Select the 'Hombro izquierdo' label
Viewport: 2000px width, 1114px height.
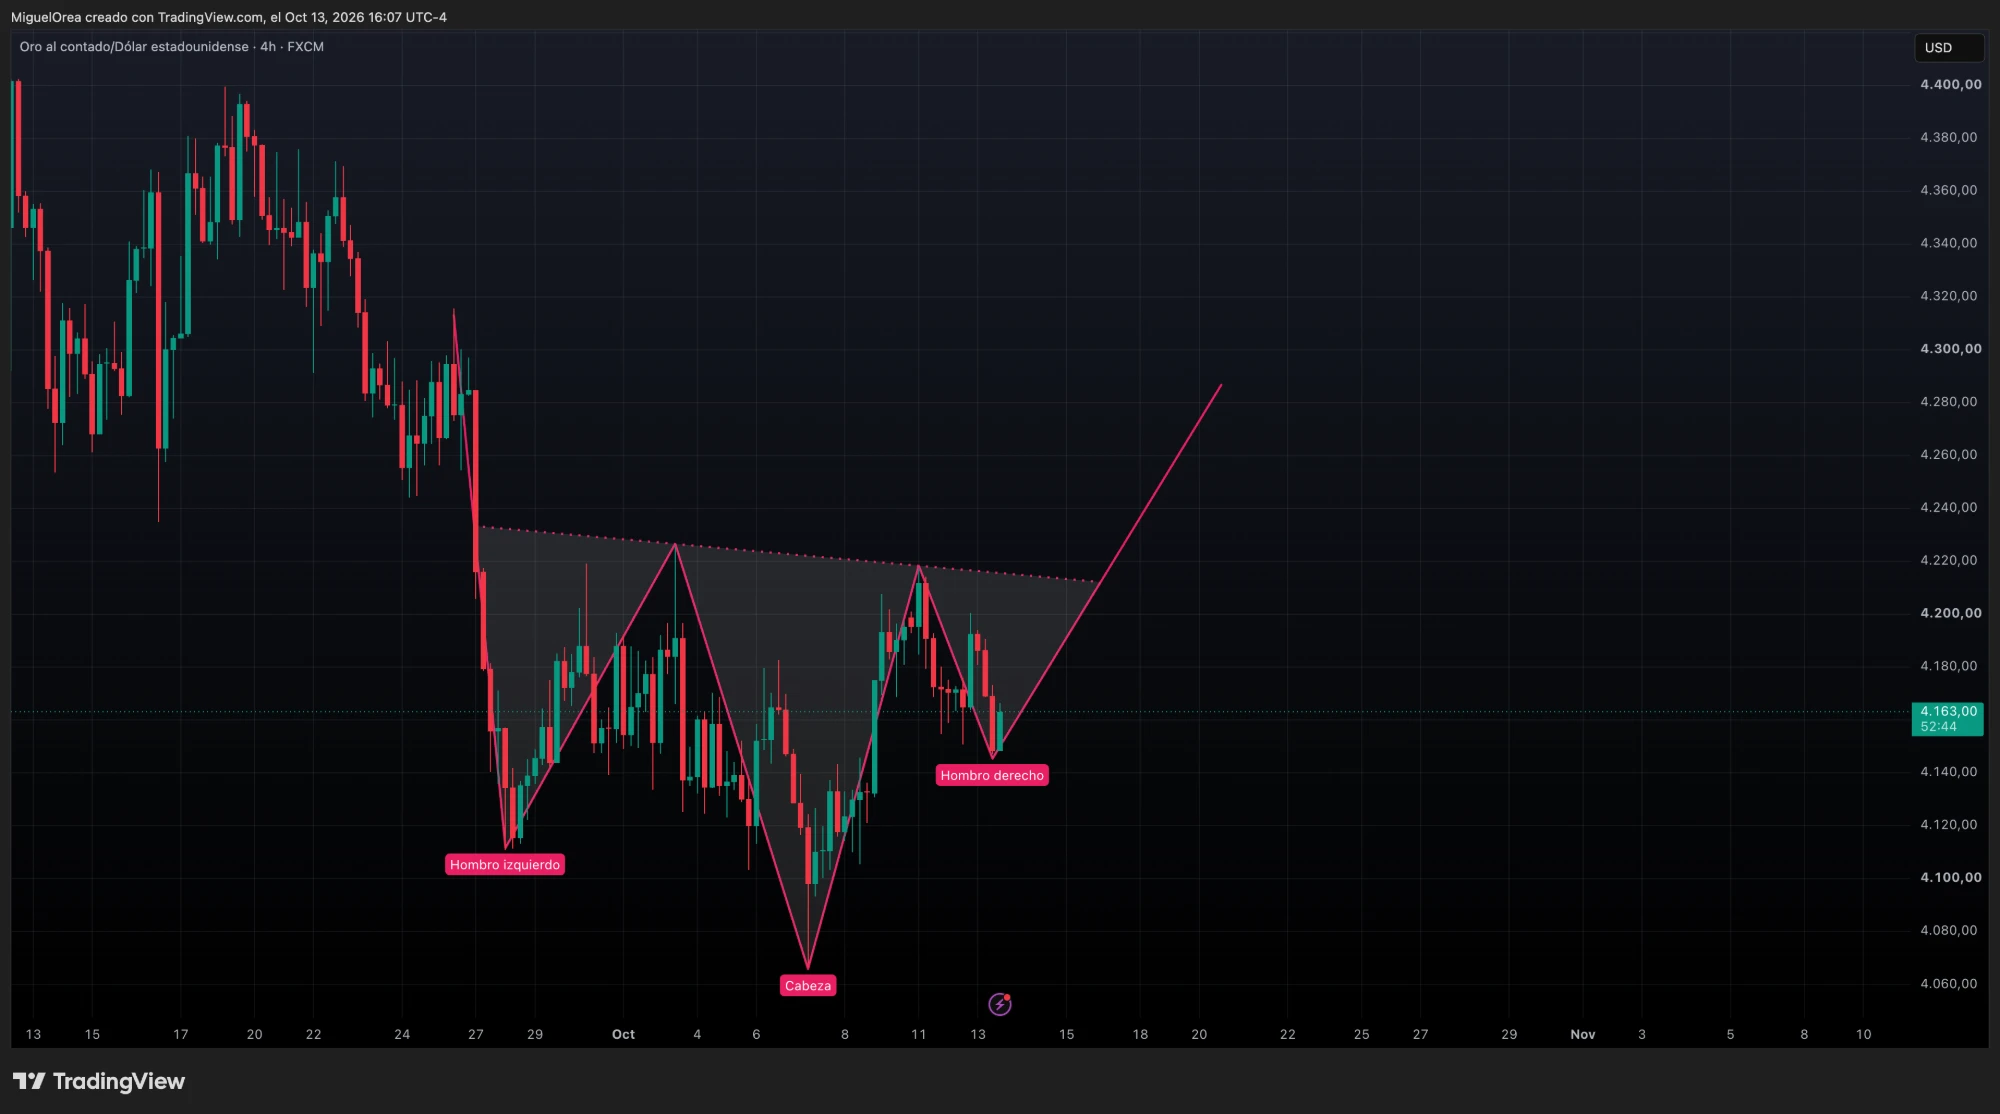tap(505, 865)
